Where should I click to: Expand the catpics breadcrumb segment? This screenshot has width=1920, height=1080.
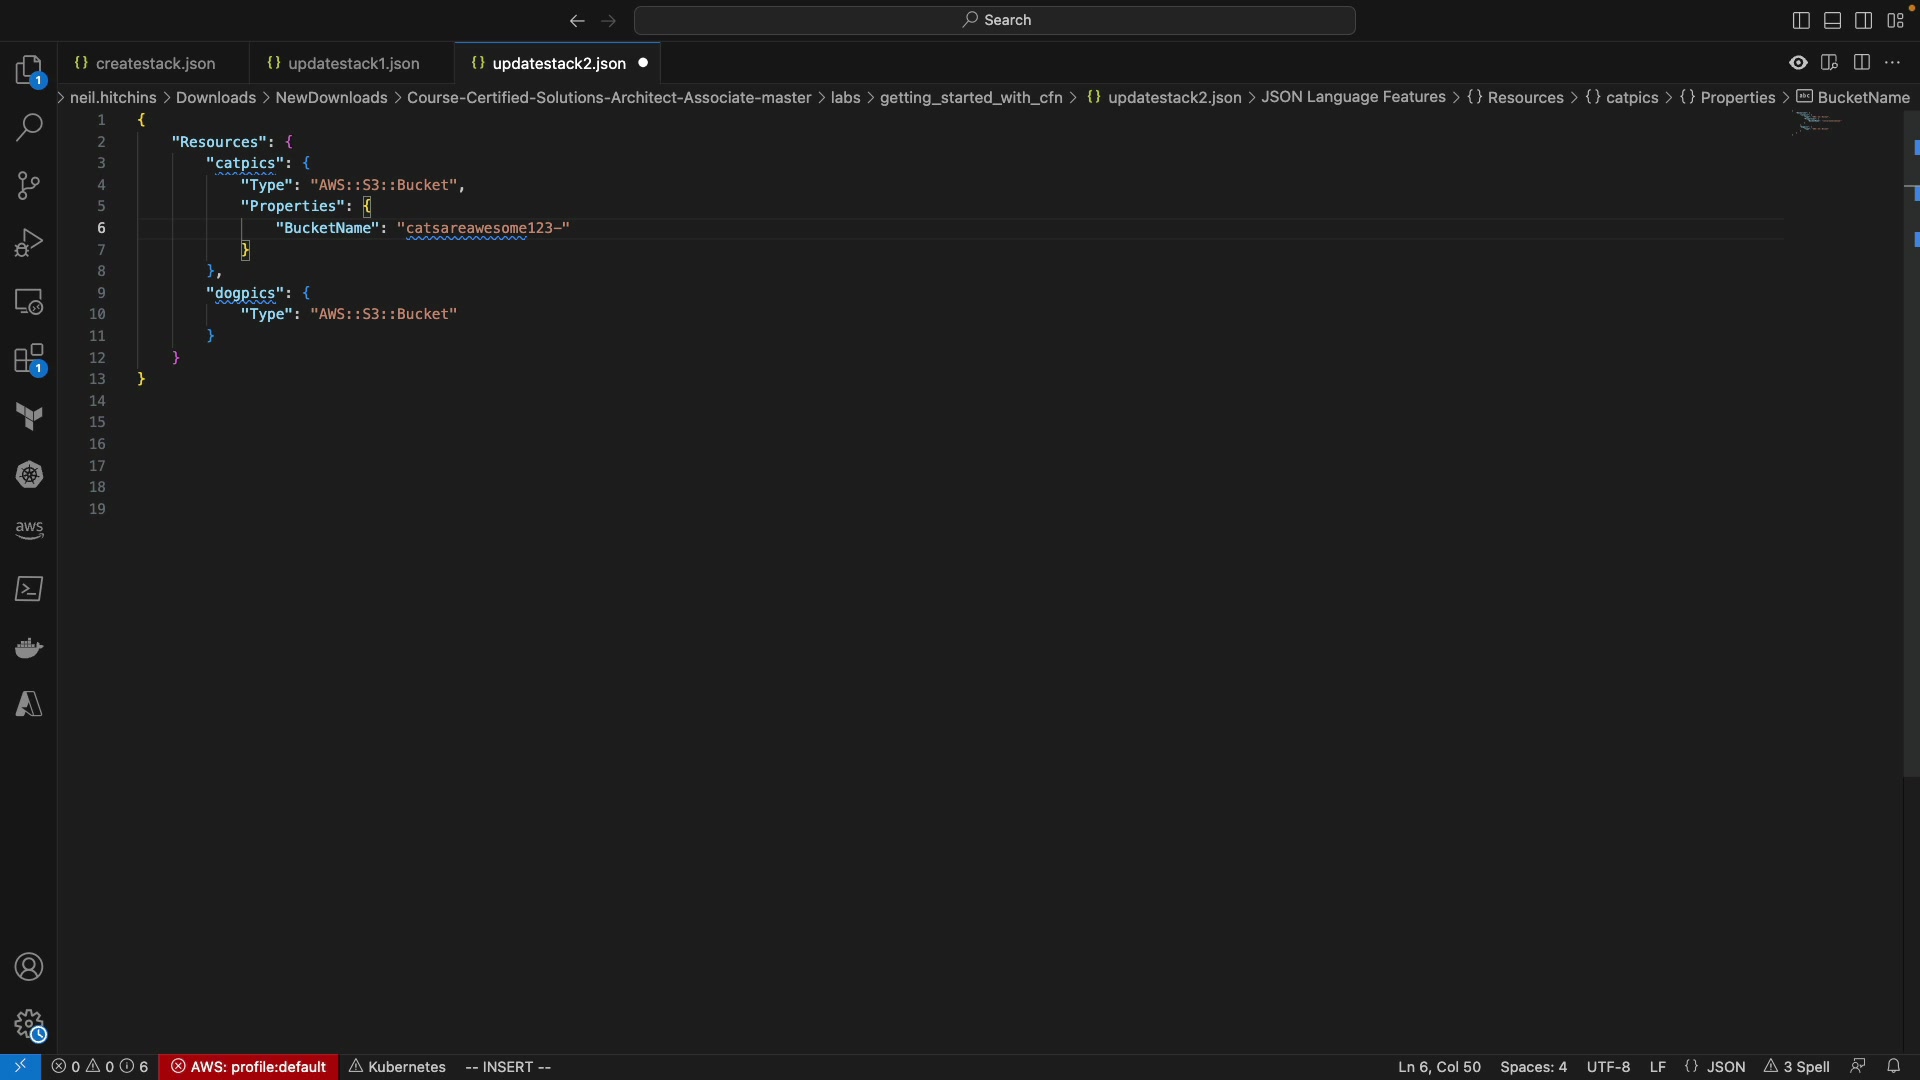pos(1632,97)
